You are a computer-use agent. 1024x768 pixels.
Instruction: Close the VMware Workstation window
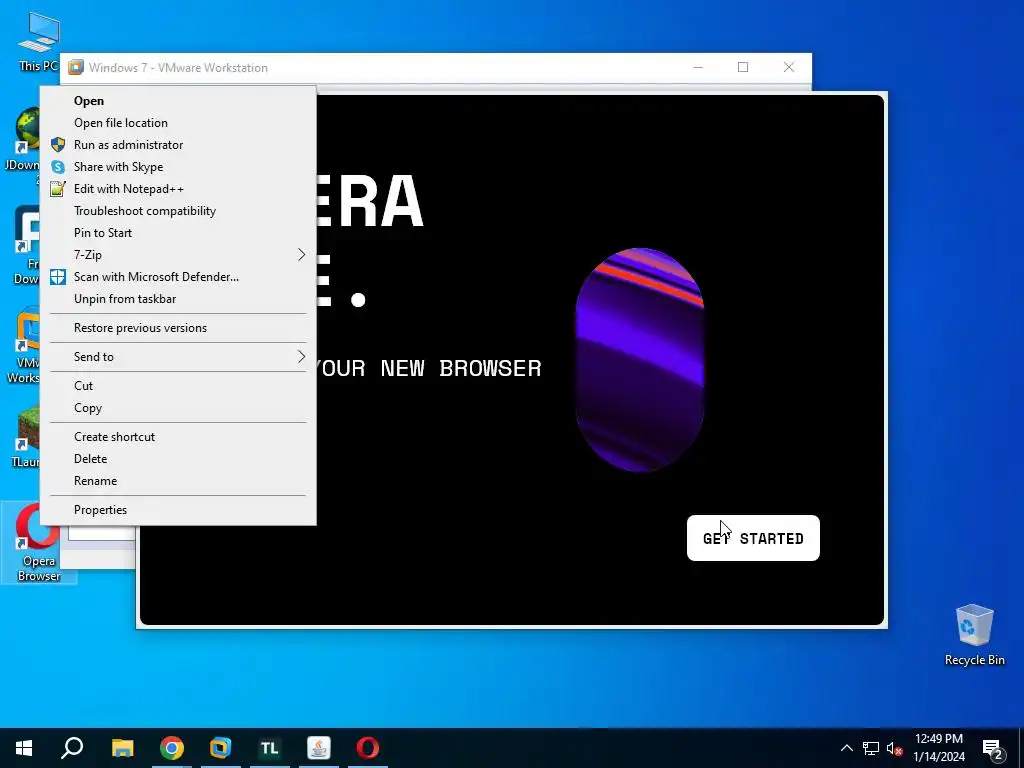pos(789,67)
